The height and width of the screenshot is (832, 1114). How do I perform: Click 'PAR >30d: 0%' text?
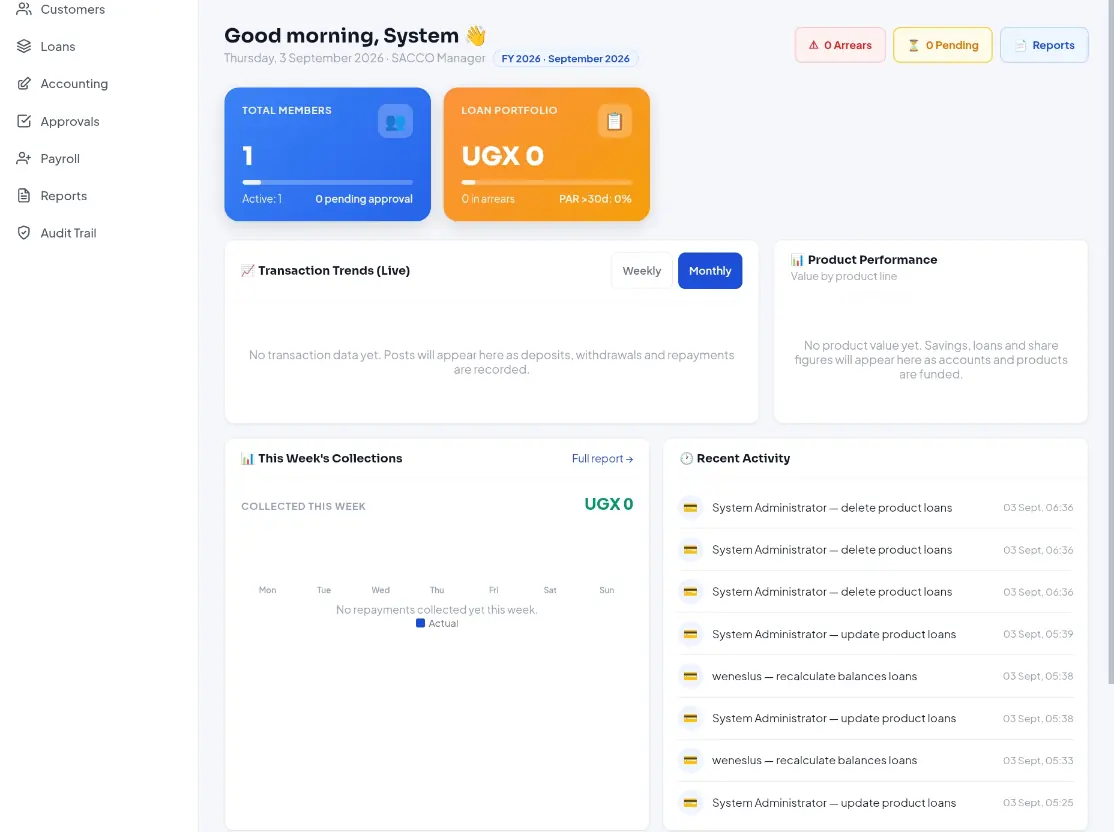pos(595,199)
